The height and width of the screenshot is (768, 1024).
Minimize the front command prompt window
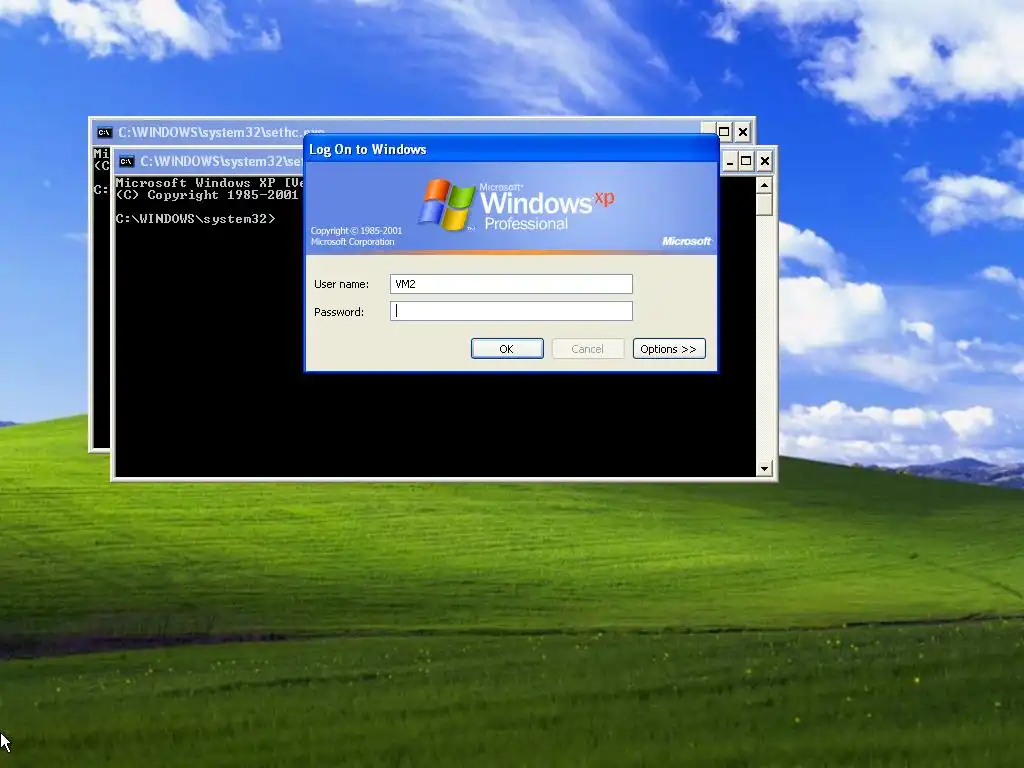coord(729,161)
